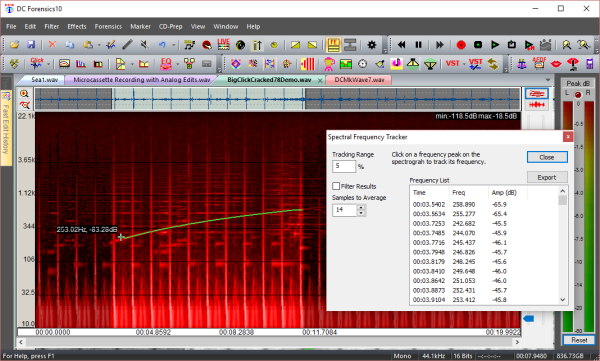600x361 pixels.
Task: Copy selection with the copy icon
Action: (x=70, y=45)
